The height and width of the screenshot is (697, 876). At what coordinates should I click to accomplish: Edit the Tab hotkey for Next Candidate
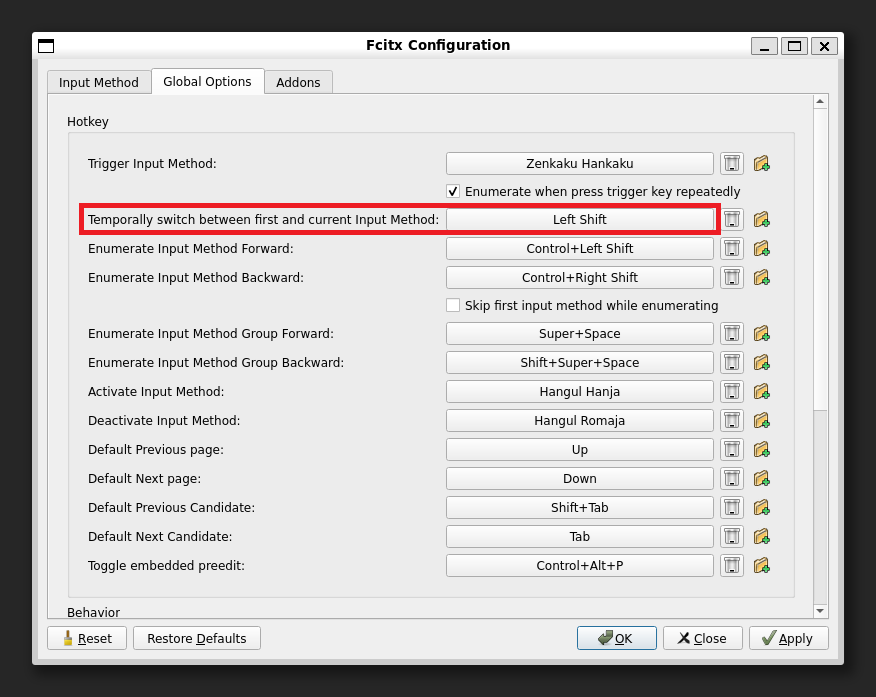pos(580,537)
